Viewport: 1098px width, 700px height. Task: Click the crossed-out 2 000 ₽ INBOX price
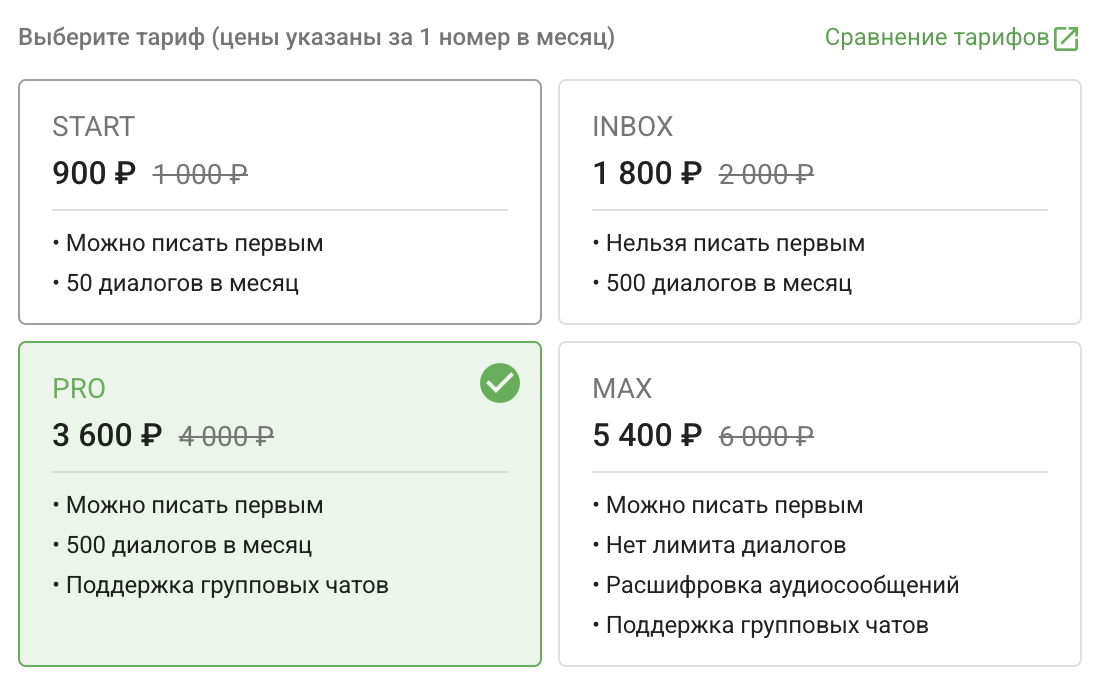[x=766, y=175]
